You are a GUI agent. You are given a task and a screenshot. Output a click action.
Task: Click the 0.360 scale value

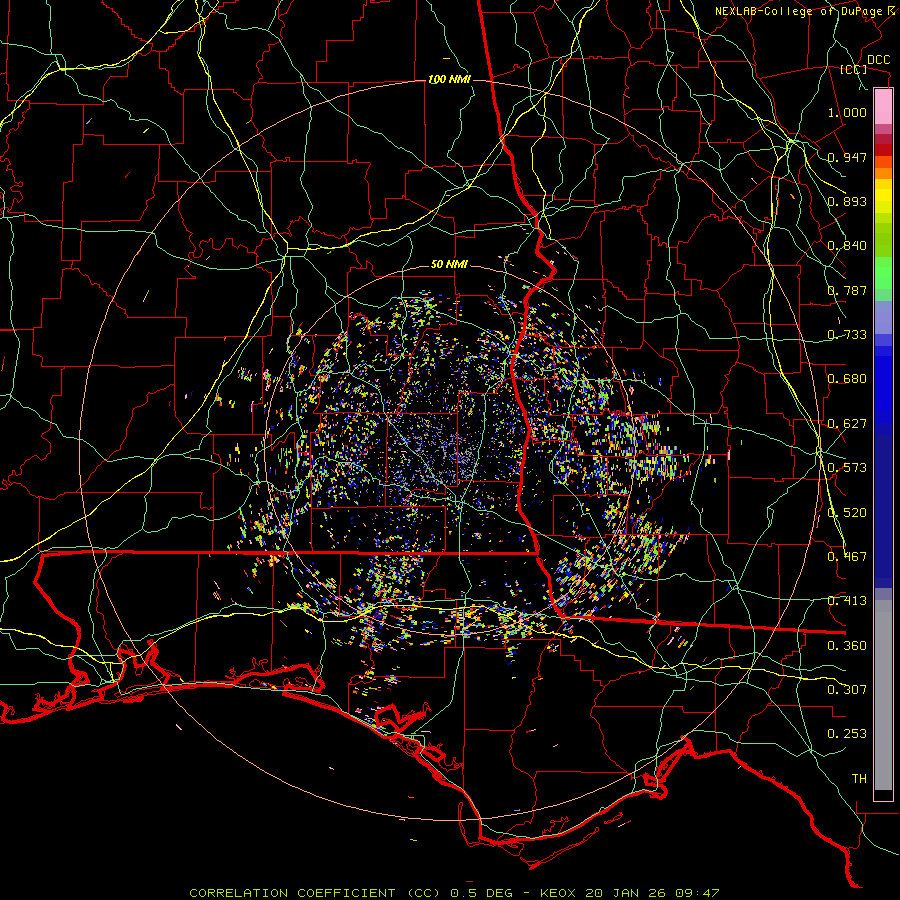[847, 646]
